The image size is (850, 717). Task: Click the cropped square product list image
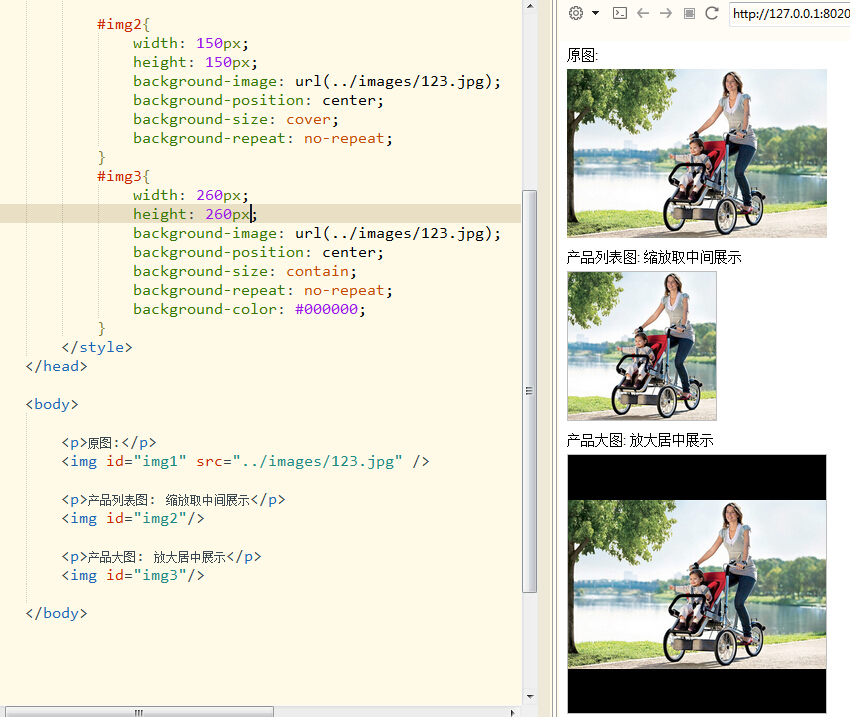coord(642,346)
